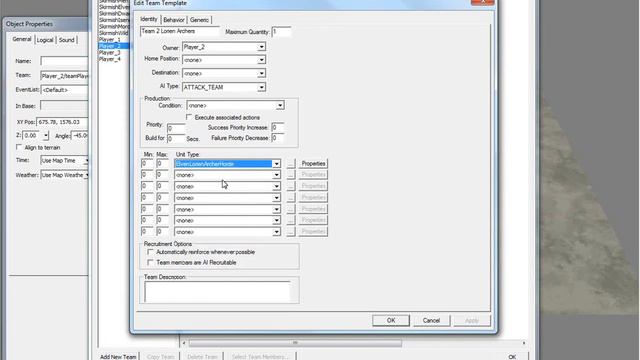Click OK button in the teams window

click(512, 357)
